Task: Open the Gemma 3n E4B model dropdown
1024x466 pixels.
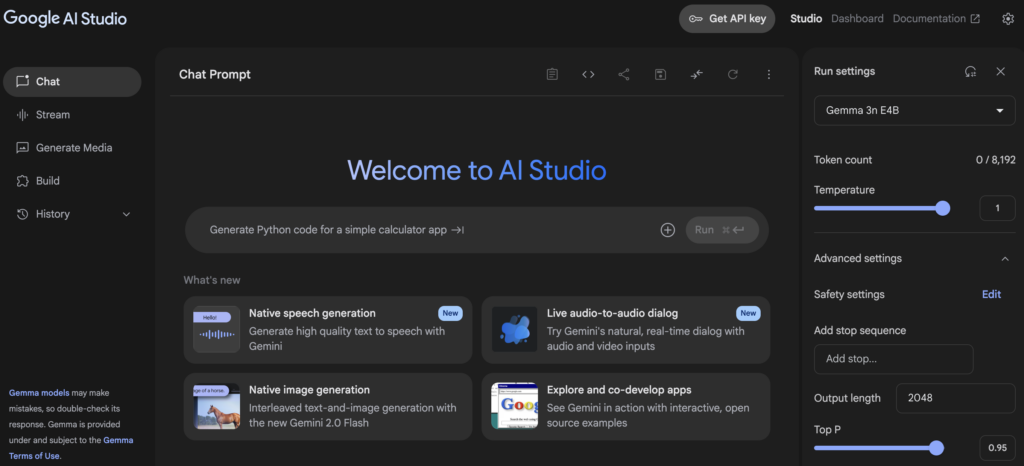Action: [914, 110]
